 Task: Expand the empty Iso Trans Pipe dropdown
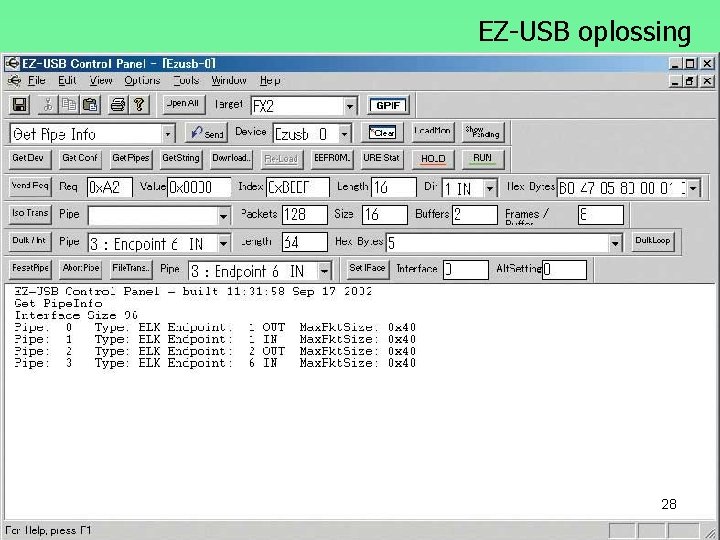(x=223, y=216)
